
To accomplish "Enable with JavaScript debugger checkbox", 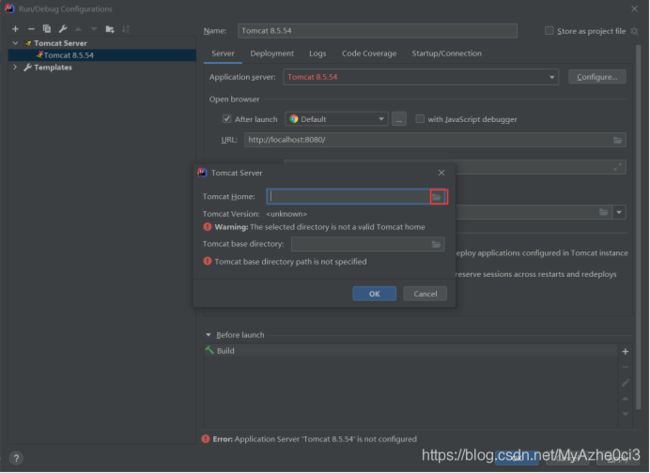I will coord(420,119).
